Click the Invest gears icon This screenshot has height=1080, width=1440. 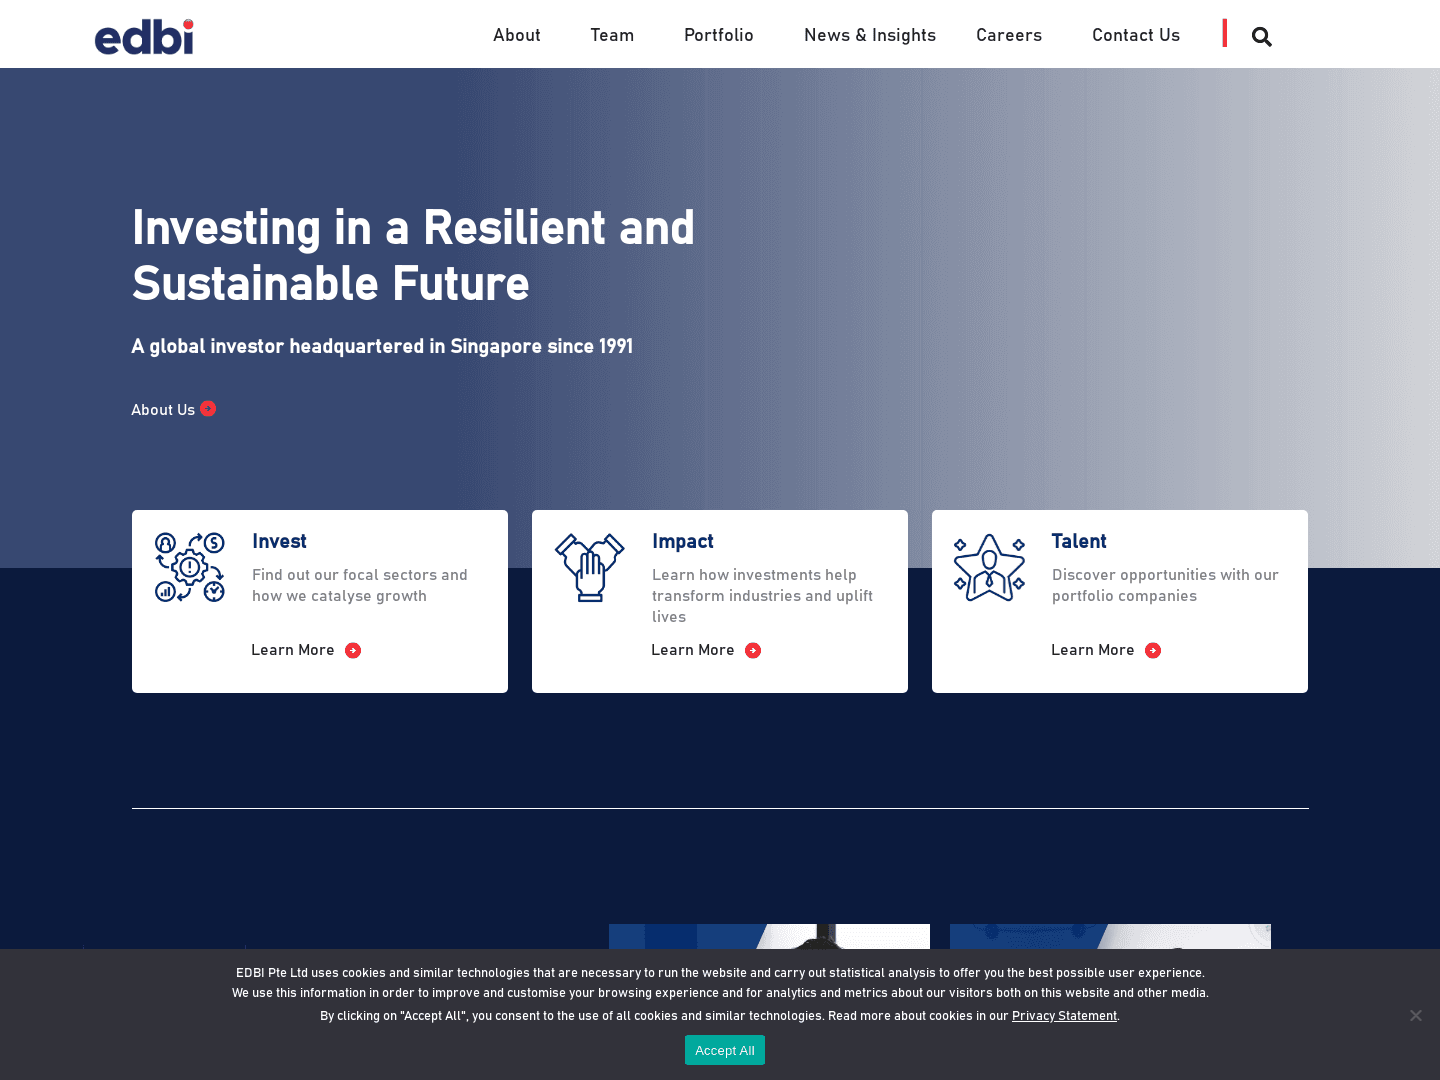point(190,567)
